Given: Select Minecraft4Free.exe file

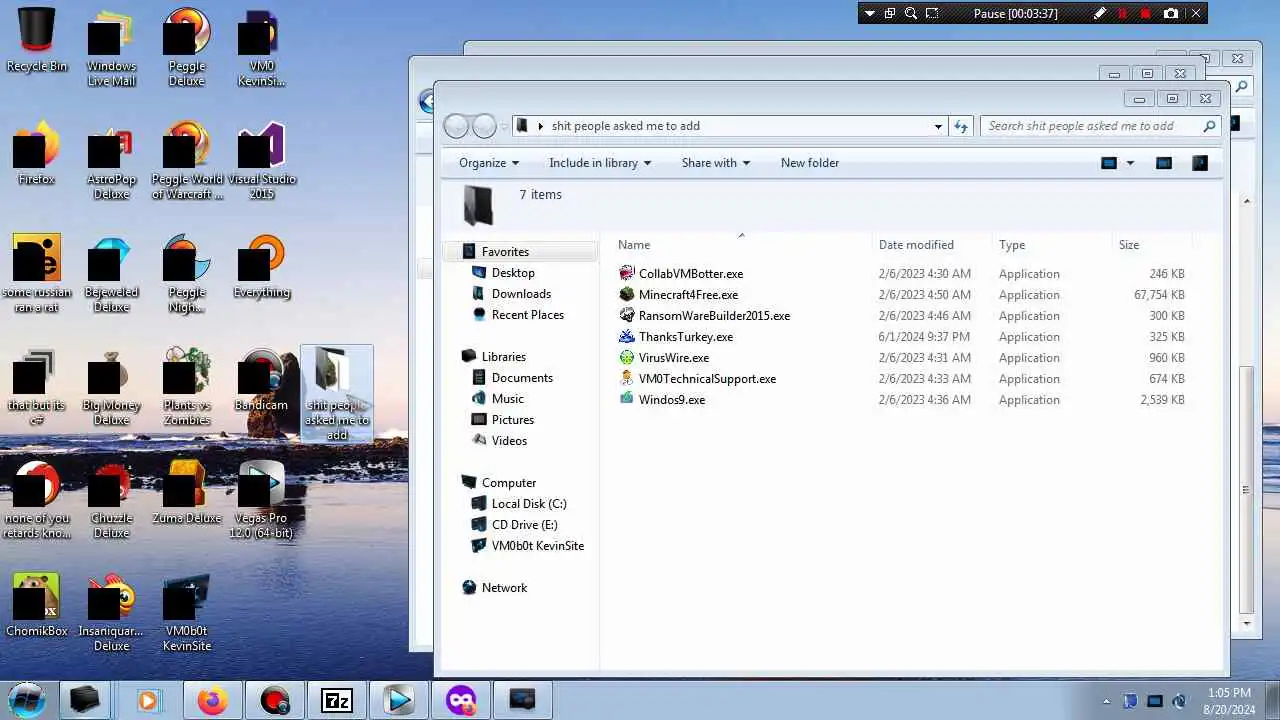Looking at the screenshot, I should click(x=679, y=295).
